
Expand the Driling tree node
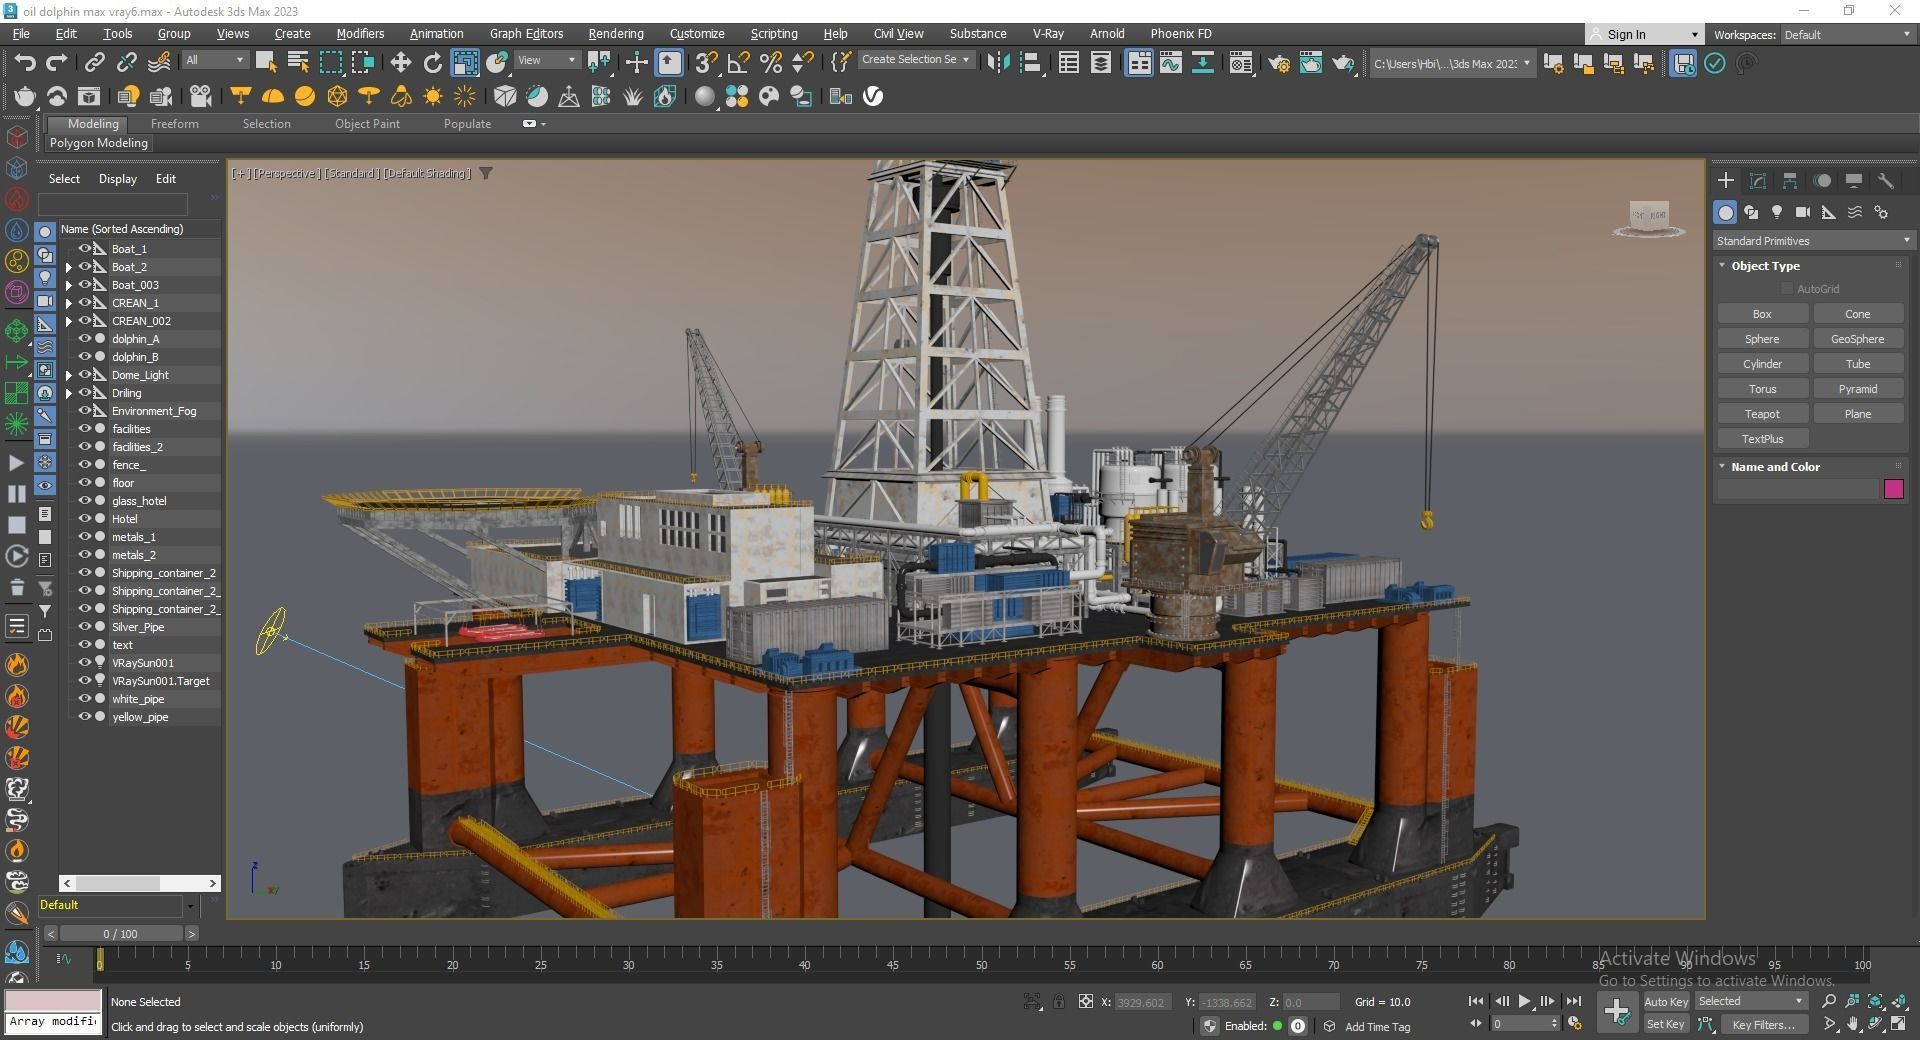[x=69, y=393]
